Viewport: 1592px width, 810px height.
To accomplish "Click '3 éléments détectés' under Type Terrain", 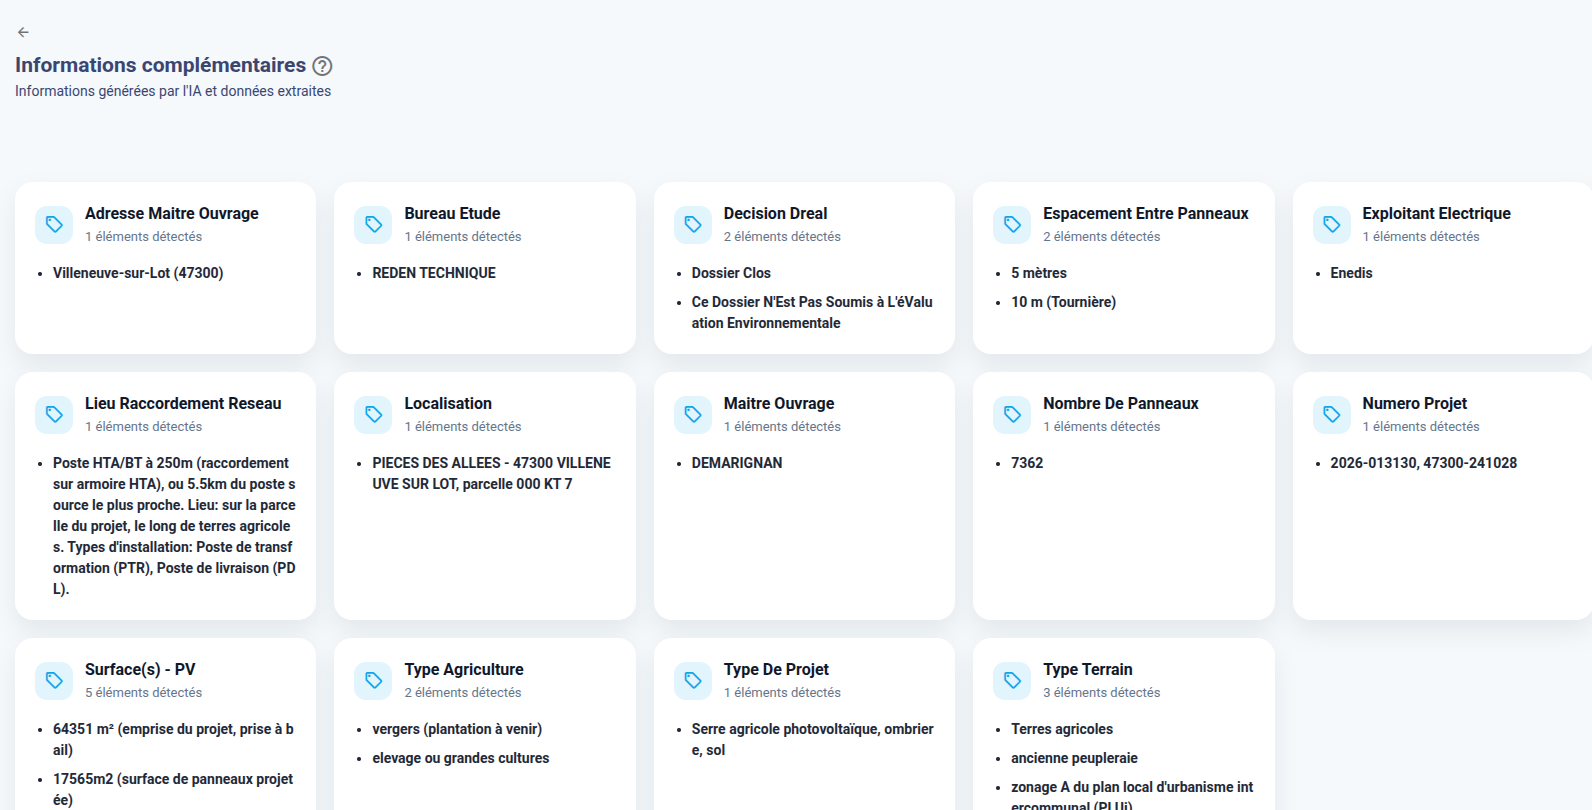I will pyautogui.click(x=1102, y=692).
